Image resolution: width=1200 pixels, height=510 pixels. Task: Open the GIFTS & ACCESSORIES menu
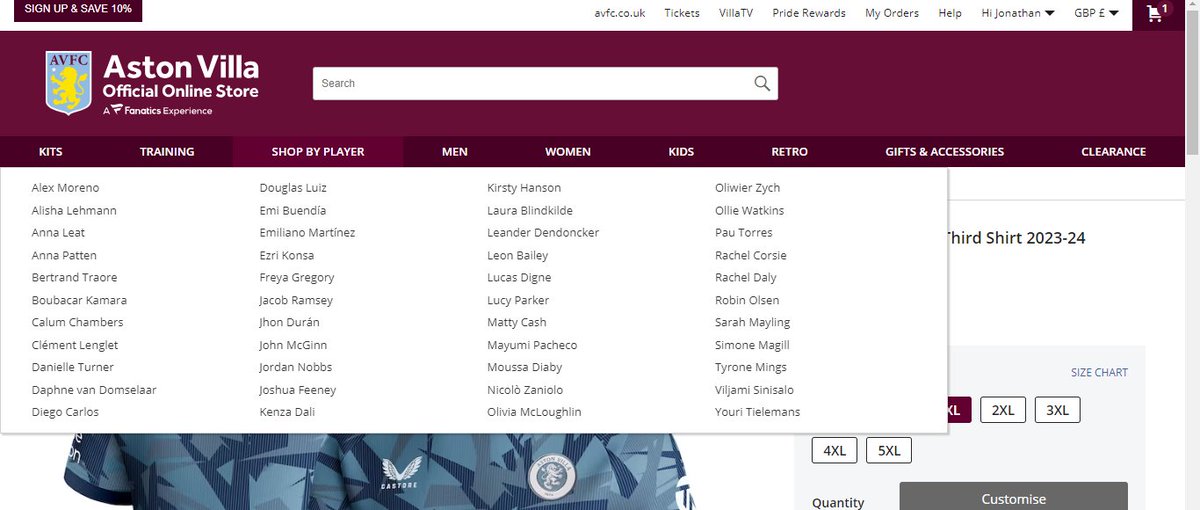pyautogui.click(x=945, y=152)
